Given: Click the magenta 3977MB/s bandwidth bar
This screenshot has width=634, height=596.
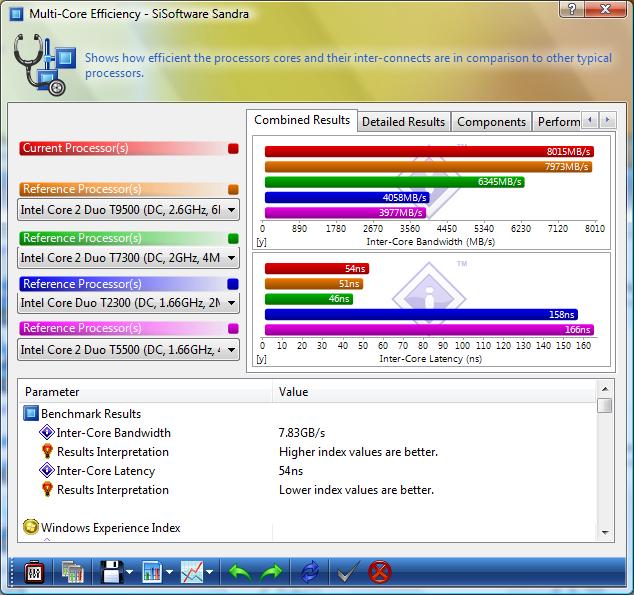Looking at the screenshot, I should [346, 212].
